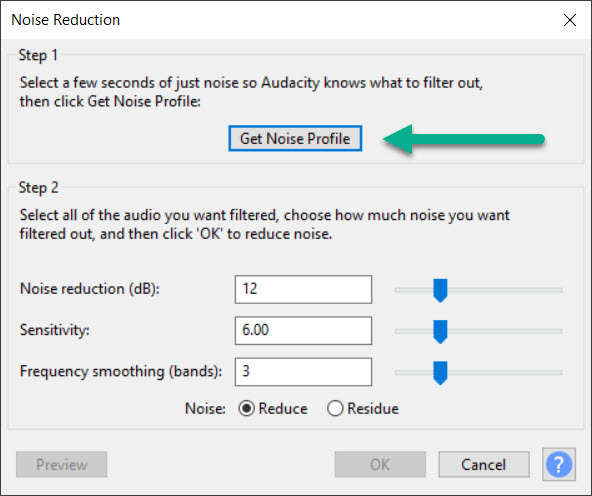The image size is (592, 496).
Task: Click the 'Sensitivity:' label
Action: click(x=55, y=330)
